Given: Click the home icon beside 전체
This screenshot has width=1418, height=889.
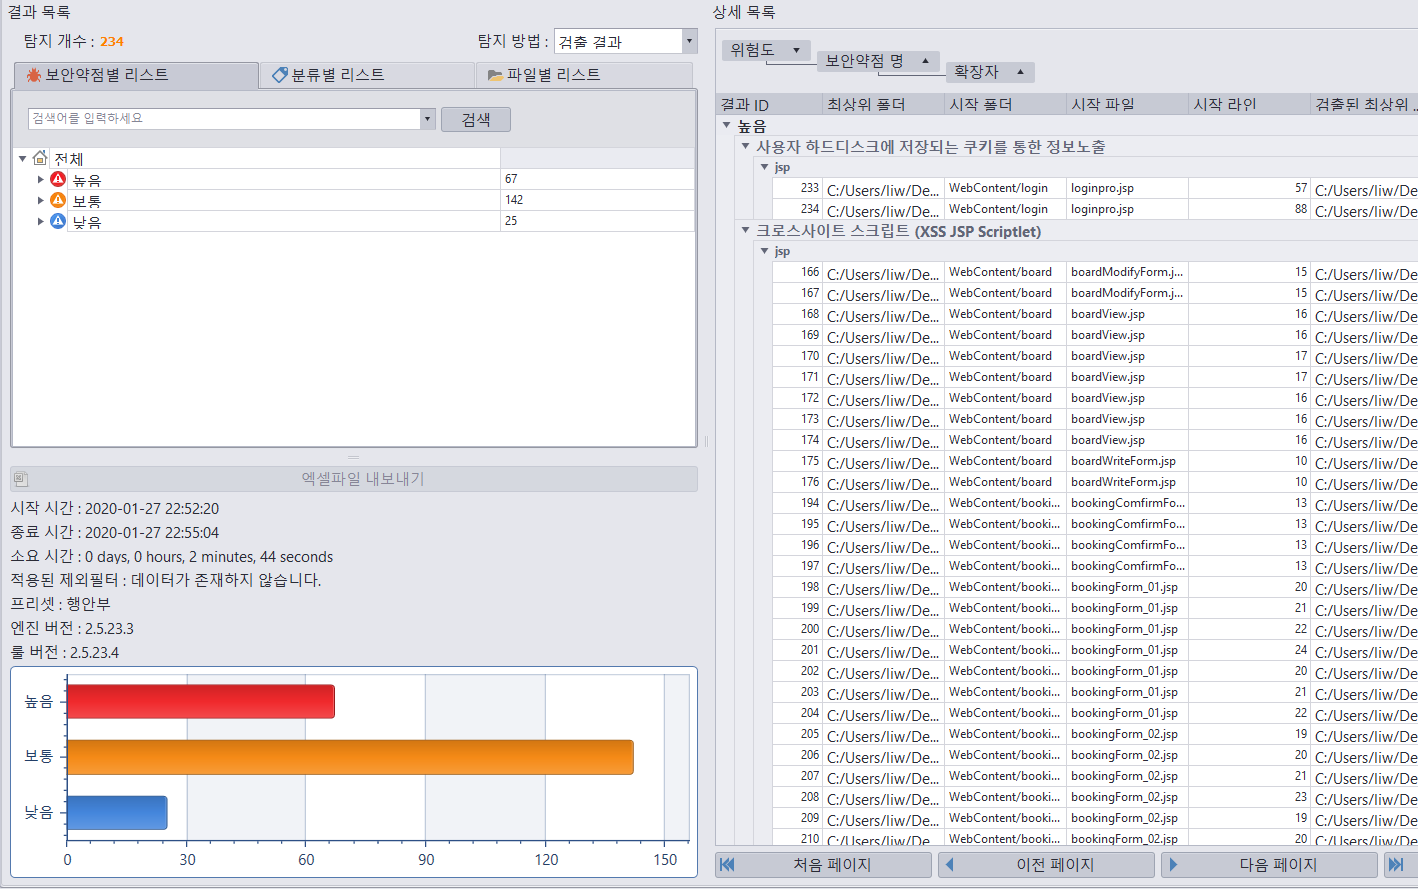Looking at the screenshot, I should [x=40, y=158].
